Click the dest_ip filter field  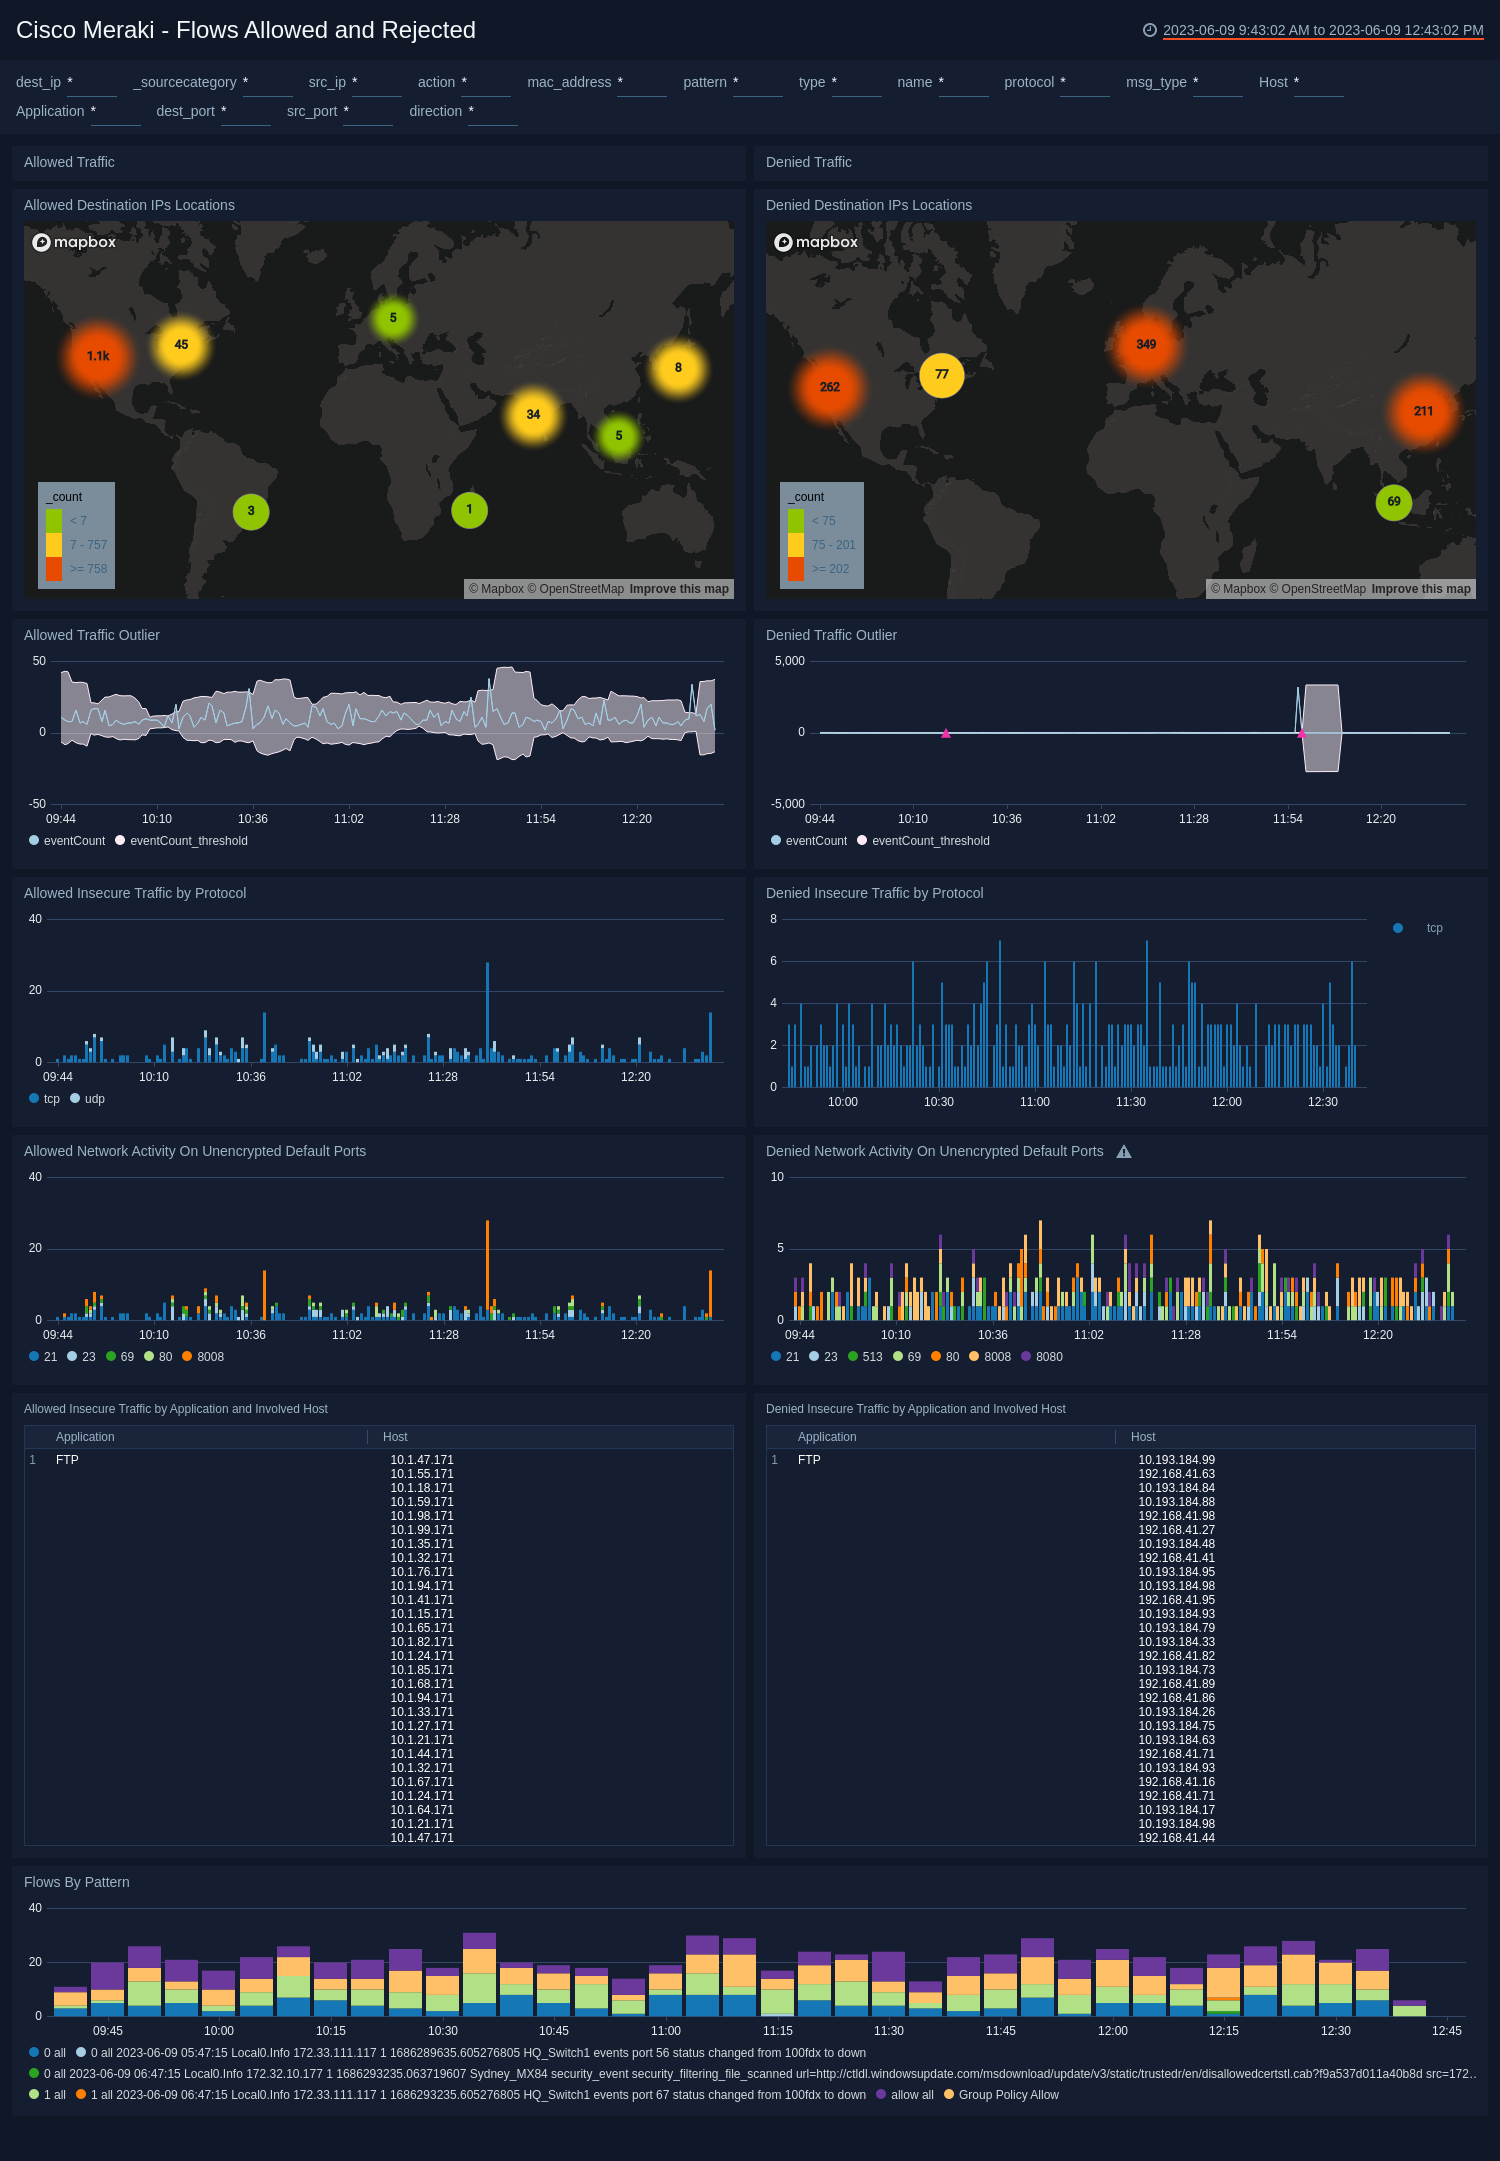click(92, 83)
